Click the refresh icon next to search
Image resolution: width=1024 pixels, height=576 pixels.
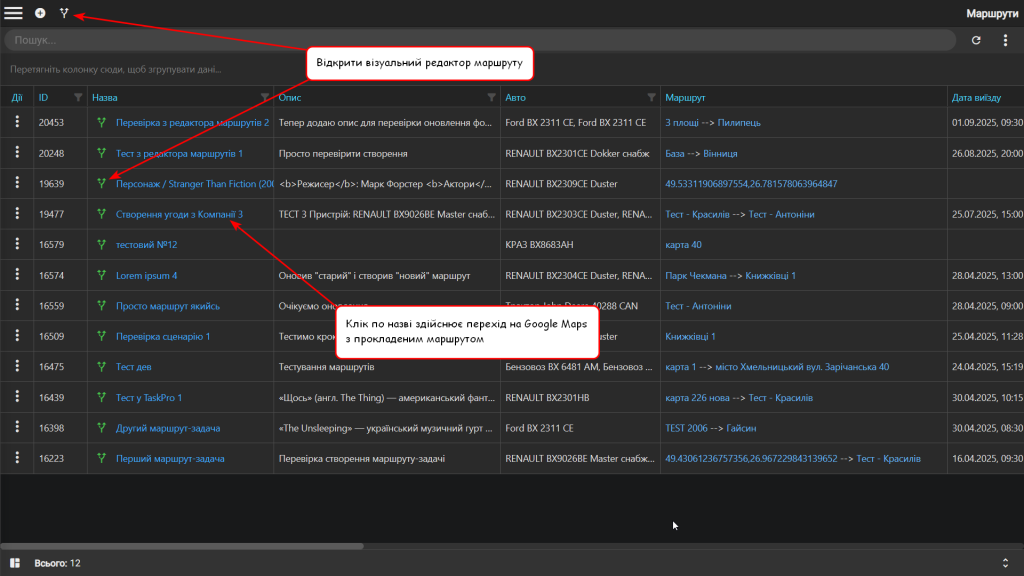point(976,40)
